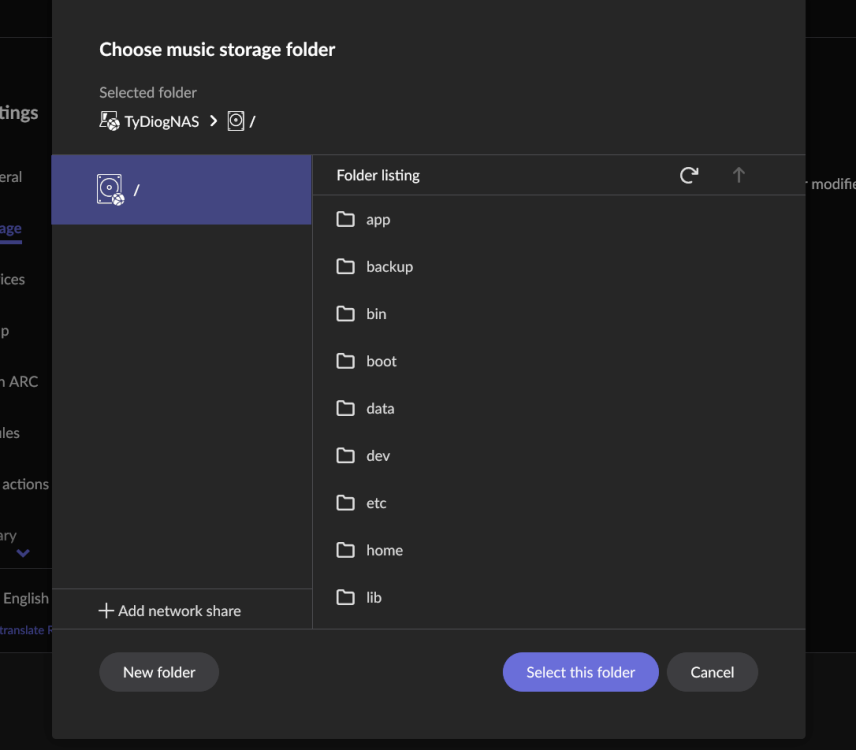The width and height of the screenshot is (856, 750).
Task: Confirm with Select this folder
Action: pyautogui.click(x=580, y=672)
